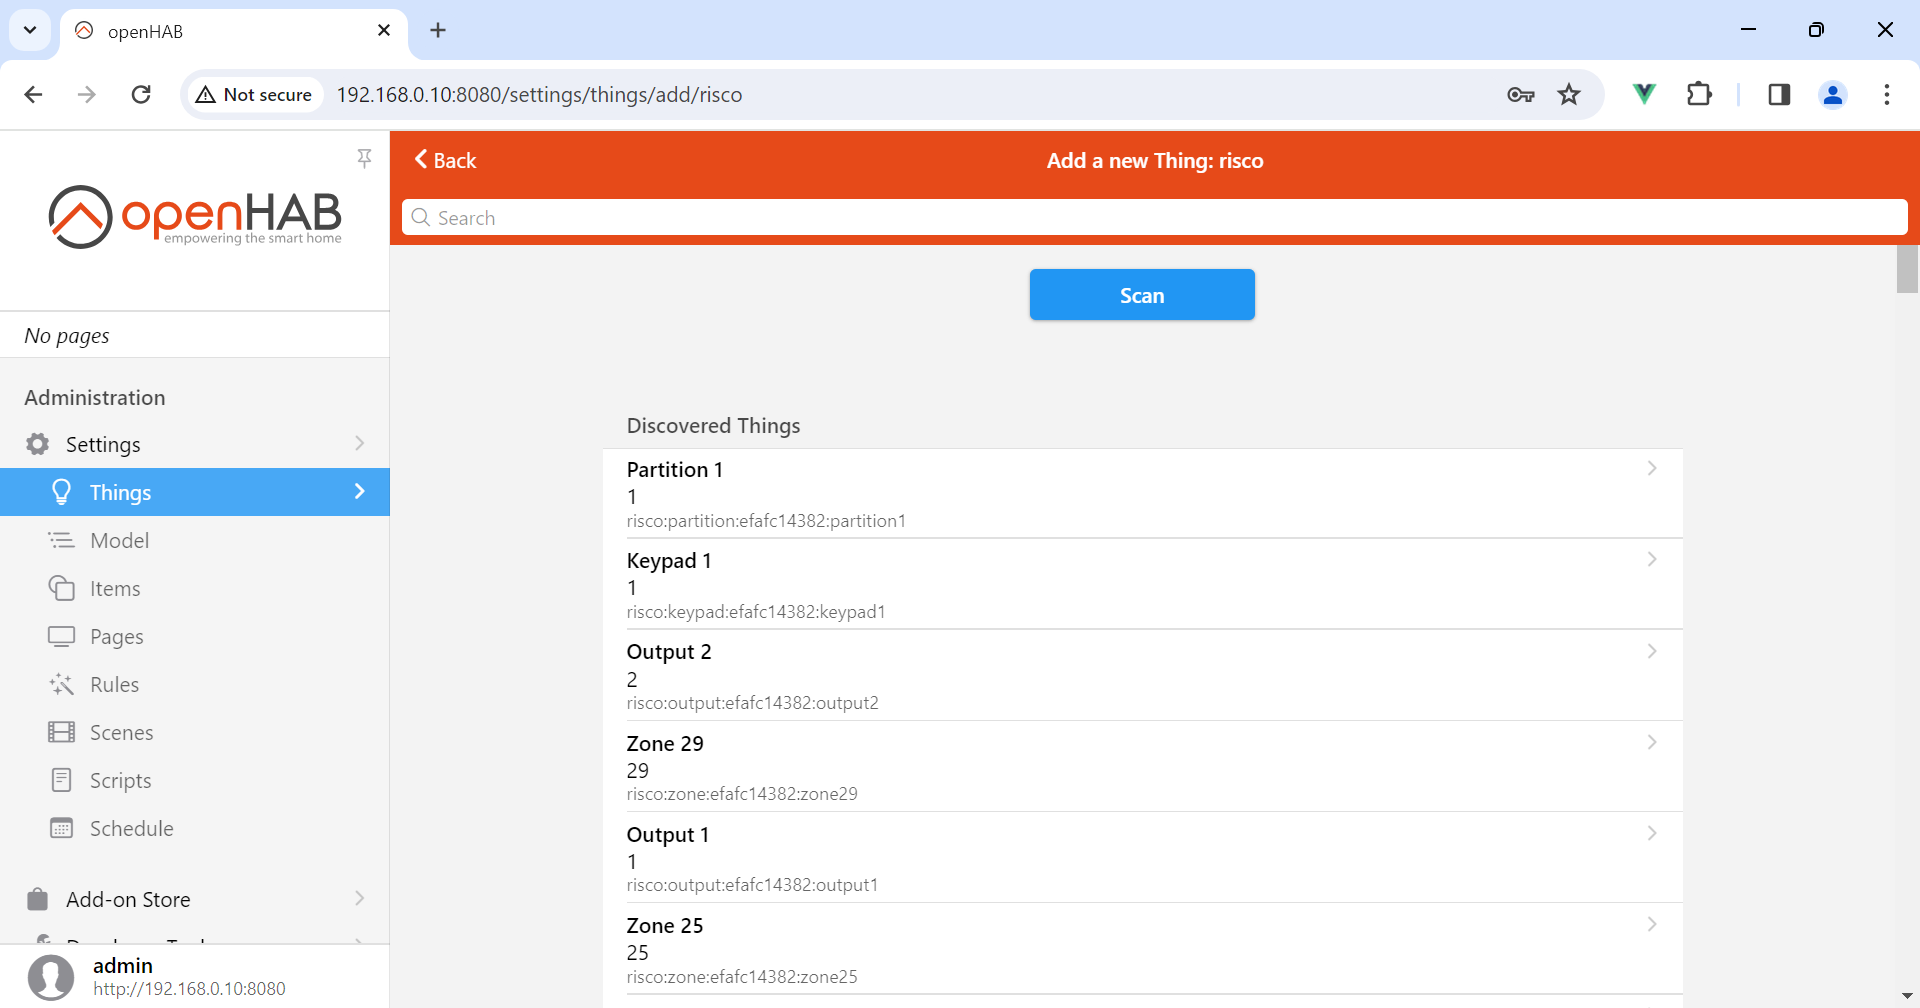Click the Not secure site indicator

pos(255,94)
